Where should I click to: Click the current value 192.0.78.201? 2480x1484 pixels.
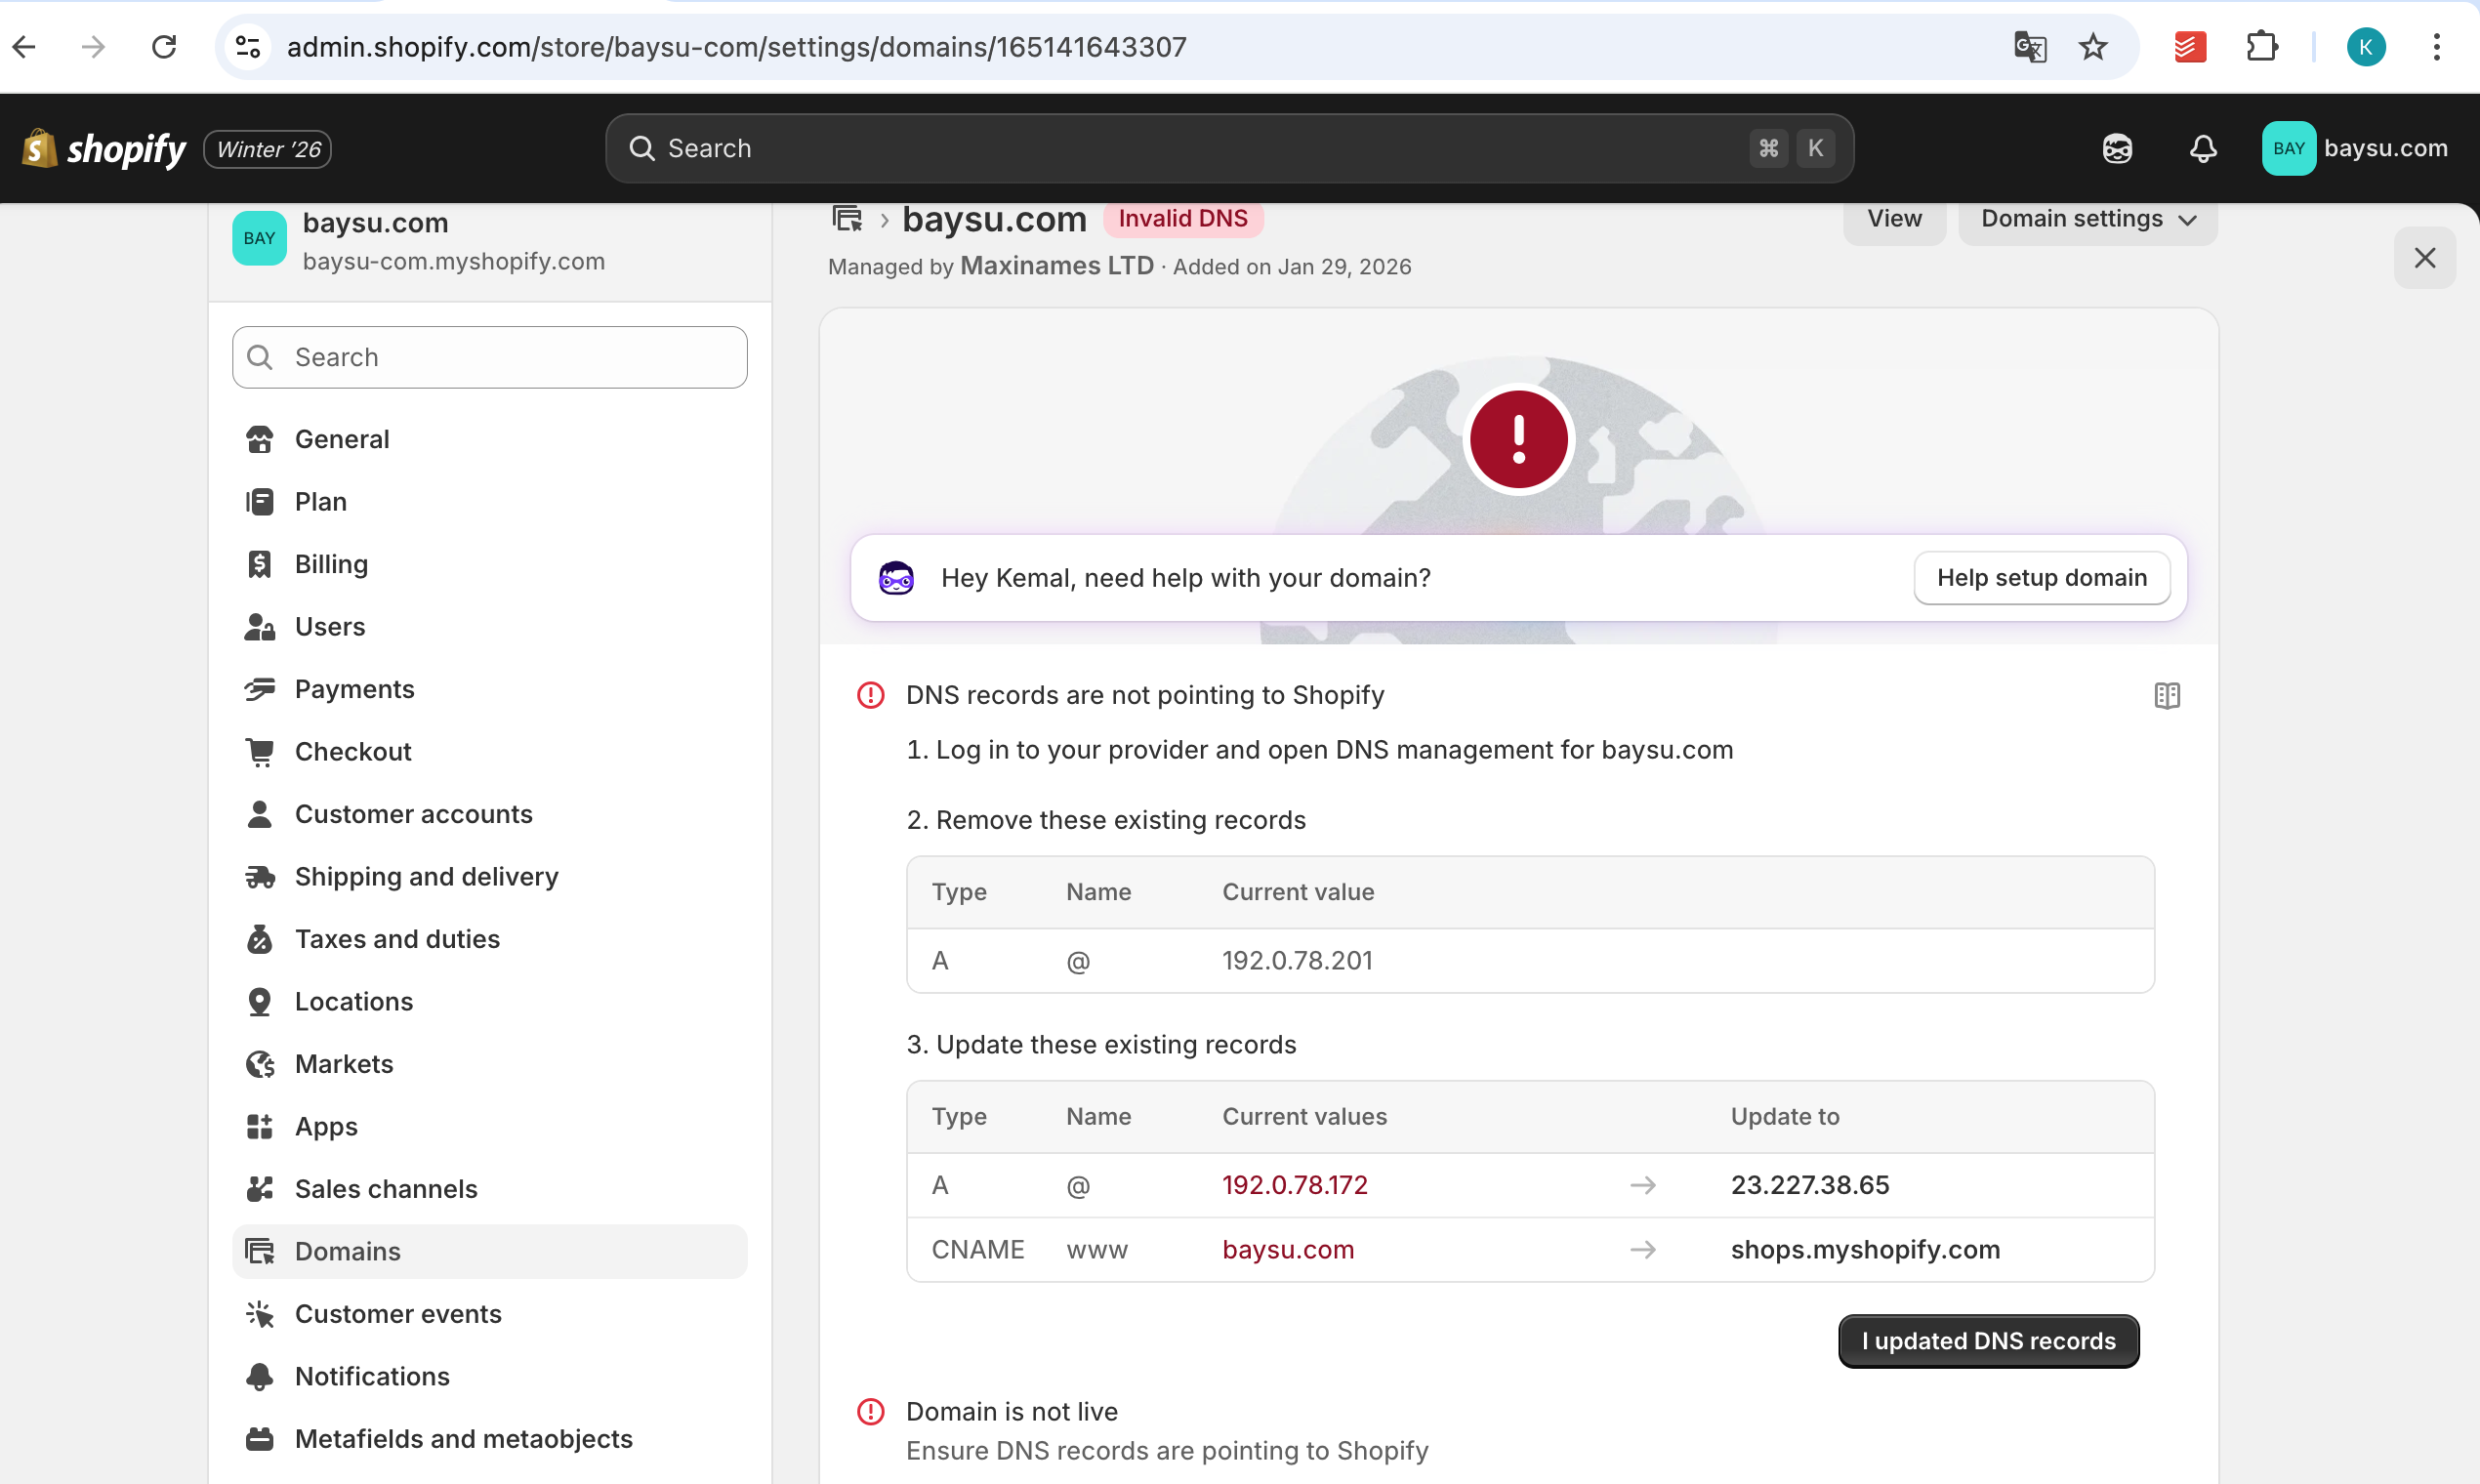tap(1297, 962)
